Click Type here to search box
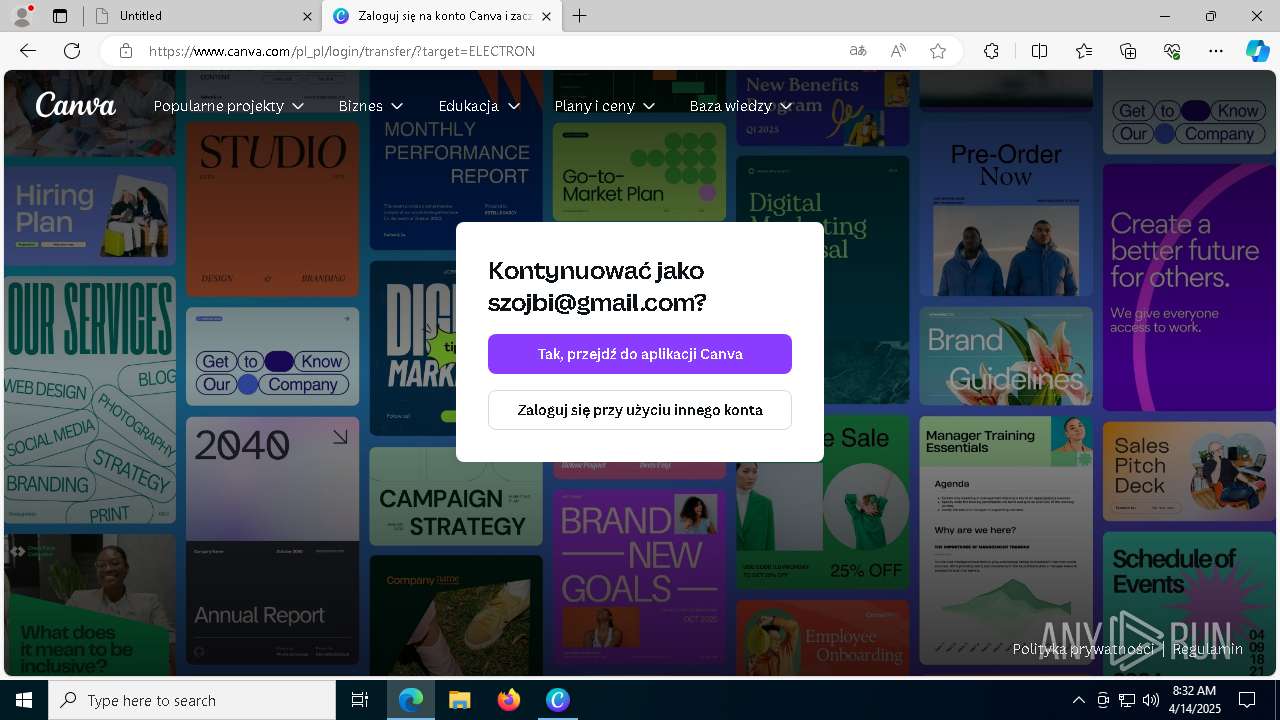This screenshot has width=1280, height=720. pyautogui.click(x=192, y=700)
